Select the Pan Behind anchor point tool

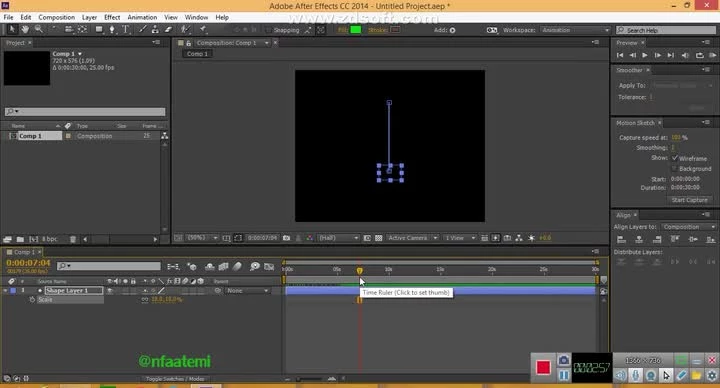click(x=83, y=29)
